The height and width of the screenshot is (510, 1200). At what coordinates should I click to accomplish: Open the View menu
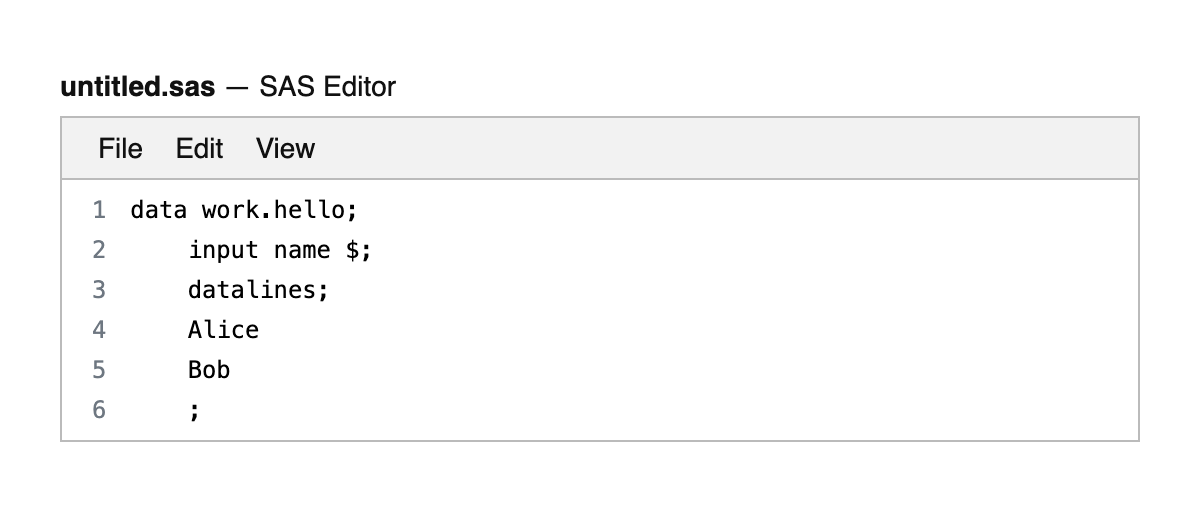tap(285, 149)
